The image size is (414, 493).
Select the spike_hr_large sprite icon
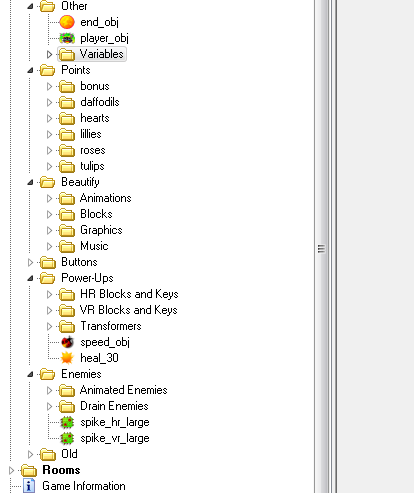[x=67, y=422]
